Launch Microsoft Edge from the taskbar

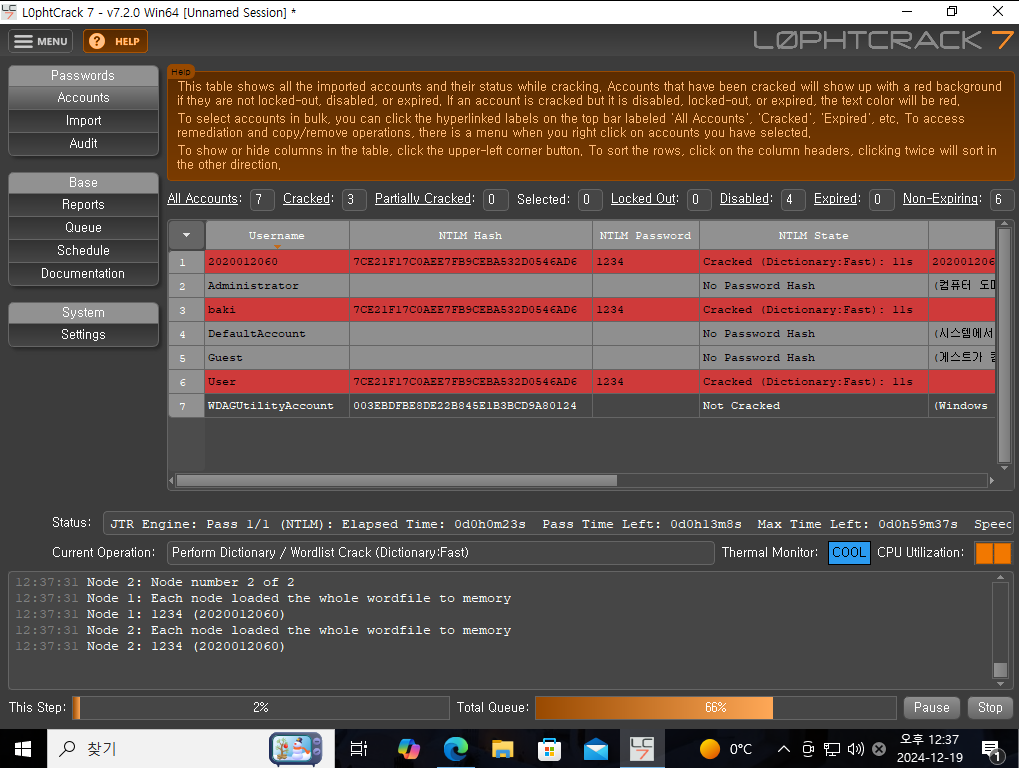click(456, 749)
